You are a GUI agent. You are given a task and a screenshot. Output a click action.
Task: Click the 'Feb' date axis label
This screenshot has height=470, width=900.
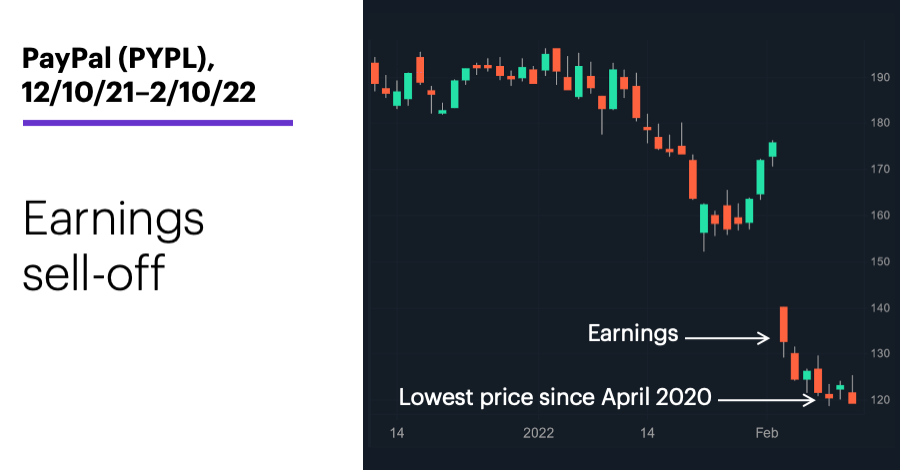(767, 433)
